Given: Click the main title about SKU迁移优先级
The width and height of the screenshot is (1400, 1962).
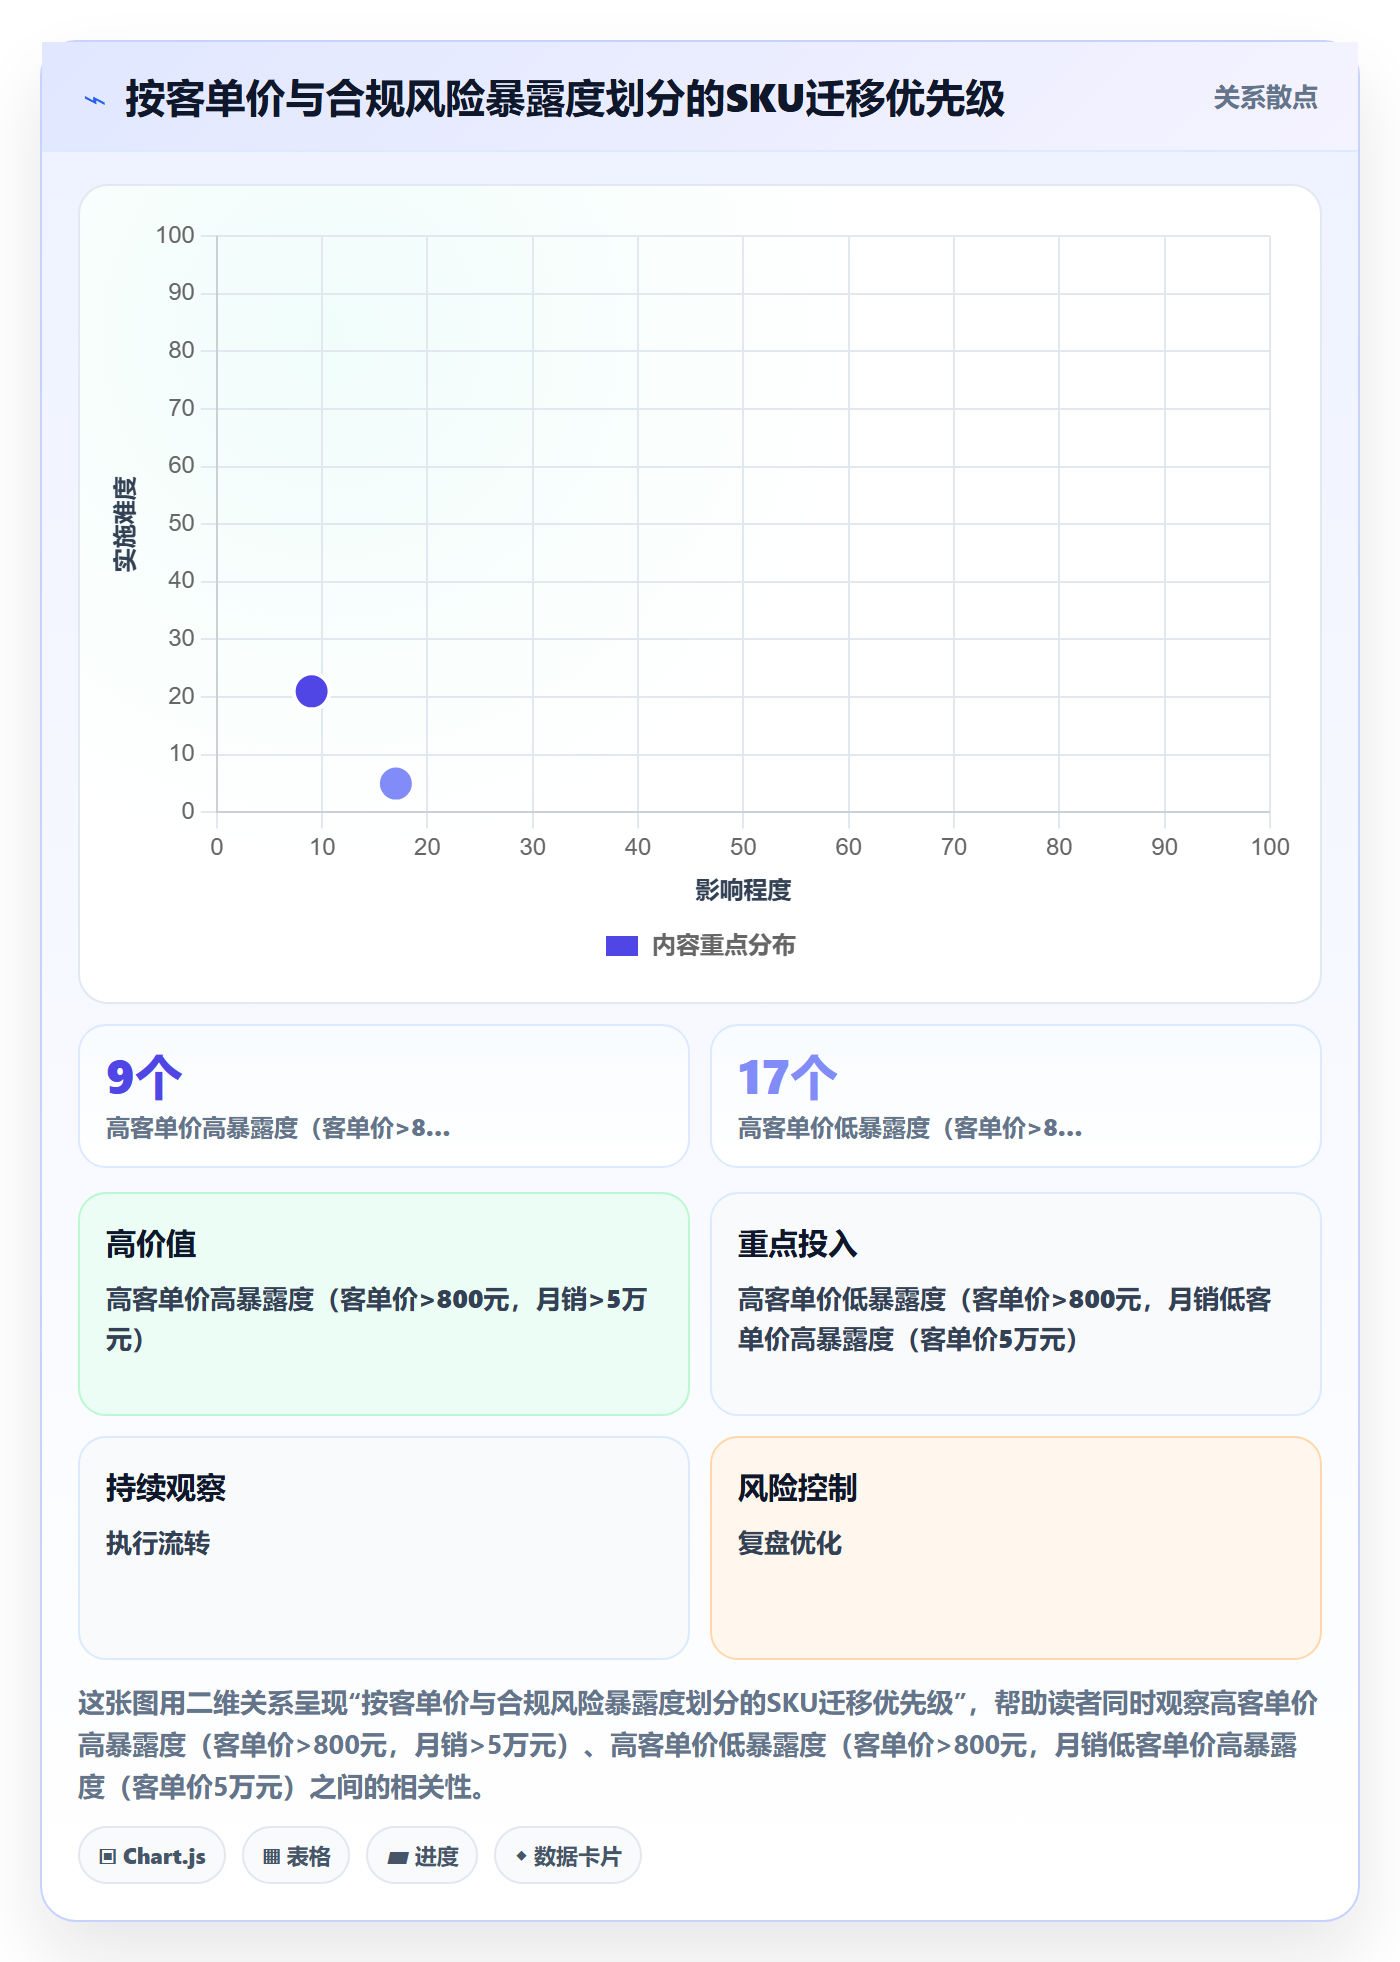Looking at the screenshot, I should tap(565, 99).
